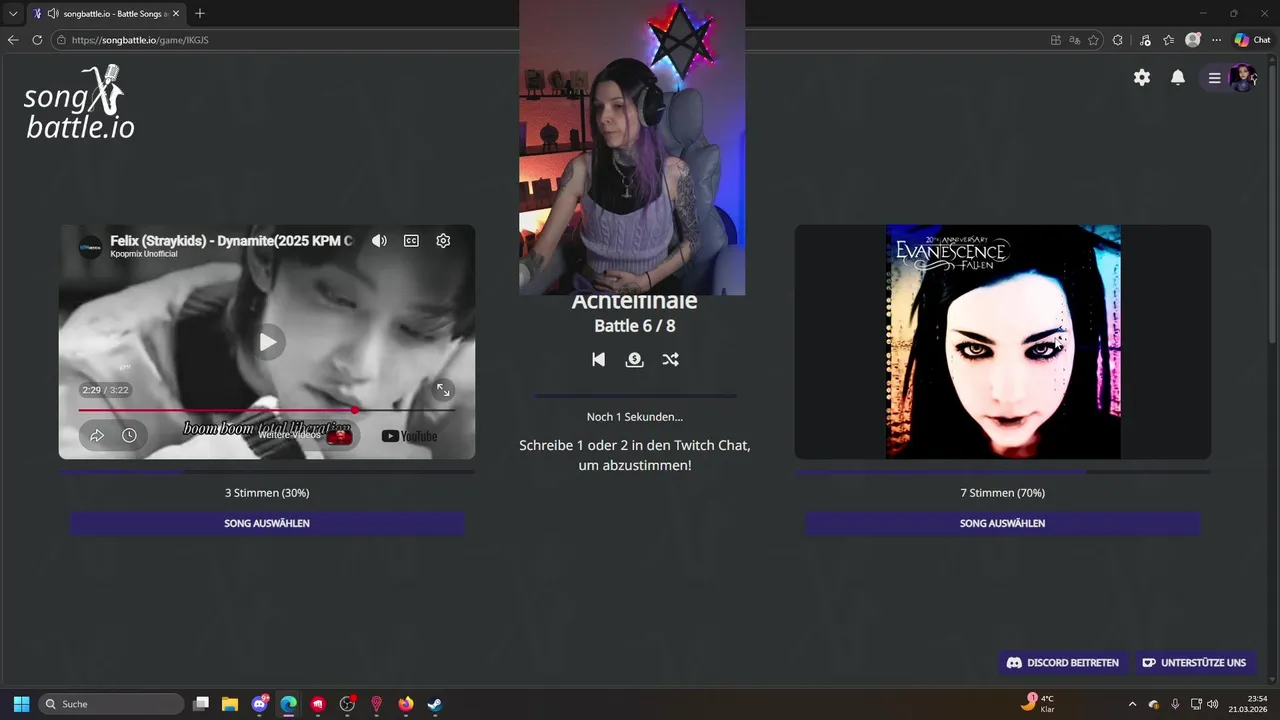The image size is (1280, 720).
Task: Expand the video to fullscreen
Action: (443, 390)
